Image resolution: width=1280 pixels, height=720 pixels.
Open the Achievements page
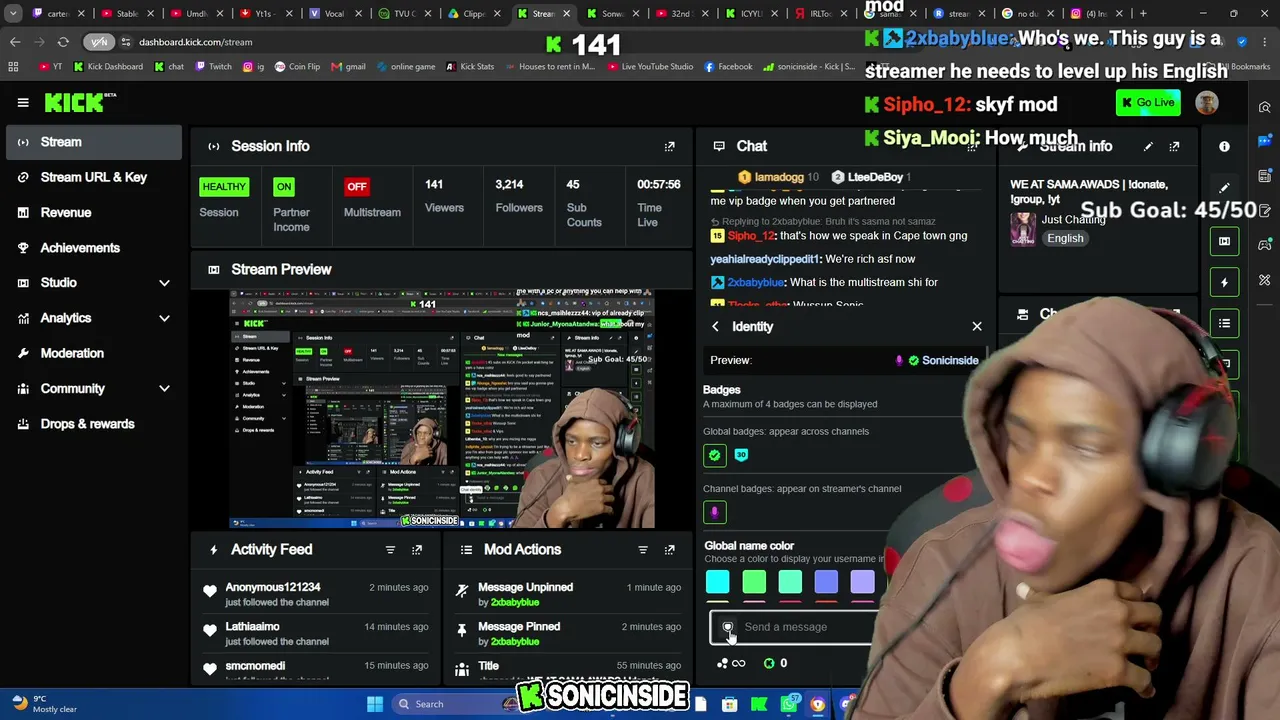[x=93, y=248]
